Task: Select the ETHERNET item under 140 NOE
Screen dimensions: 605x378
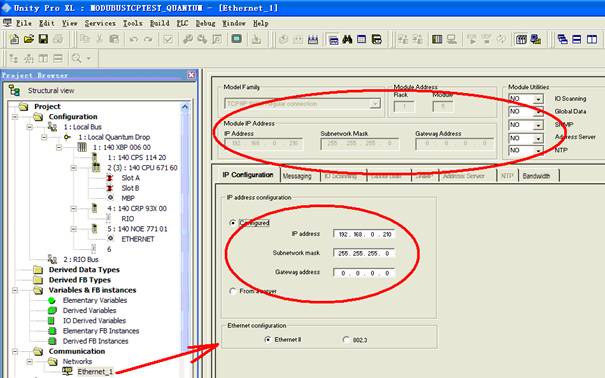Action: [137, 239]
